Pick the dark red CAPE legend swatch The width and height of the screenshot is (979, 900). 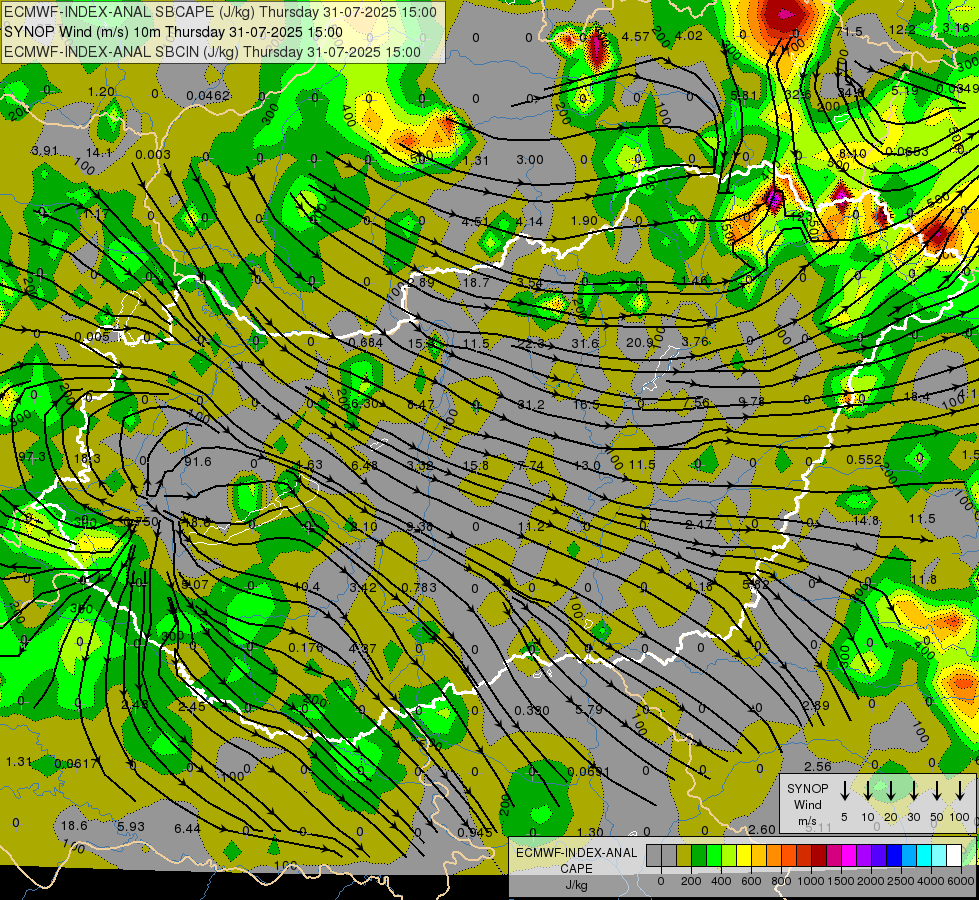(x=819, y=856)
